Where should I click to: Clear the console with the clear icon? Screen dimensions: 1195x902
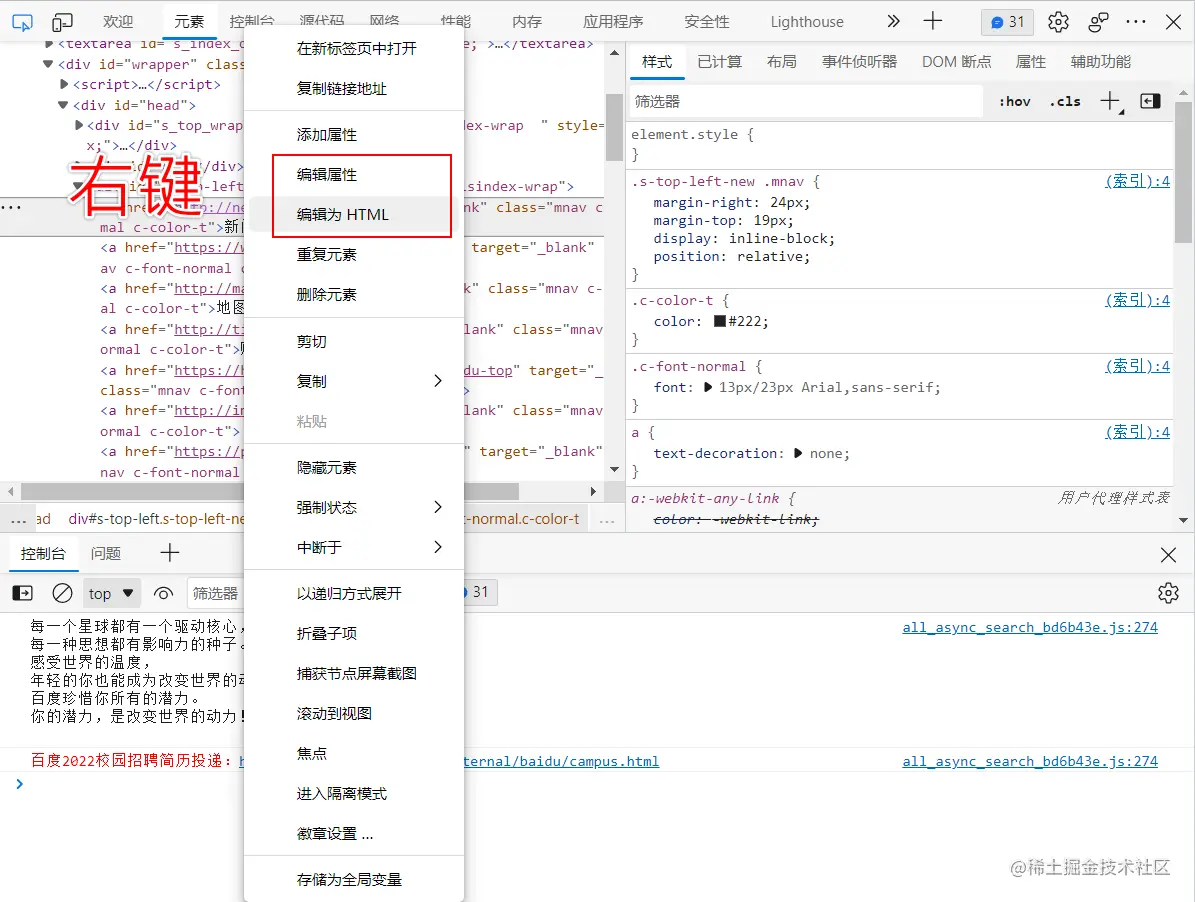62,592
